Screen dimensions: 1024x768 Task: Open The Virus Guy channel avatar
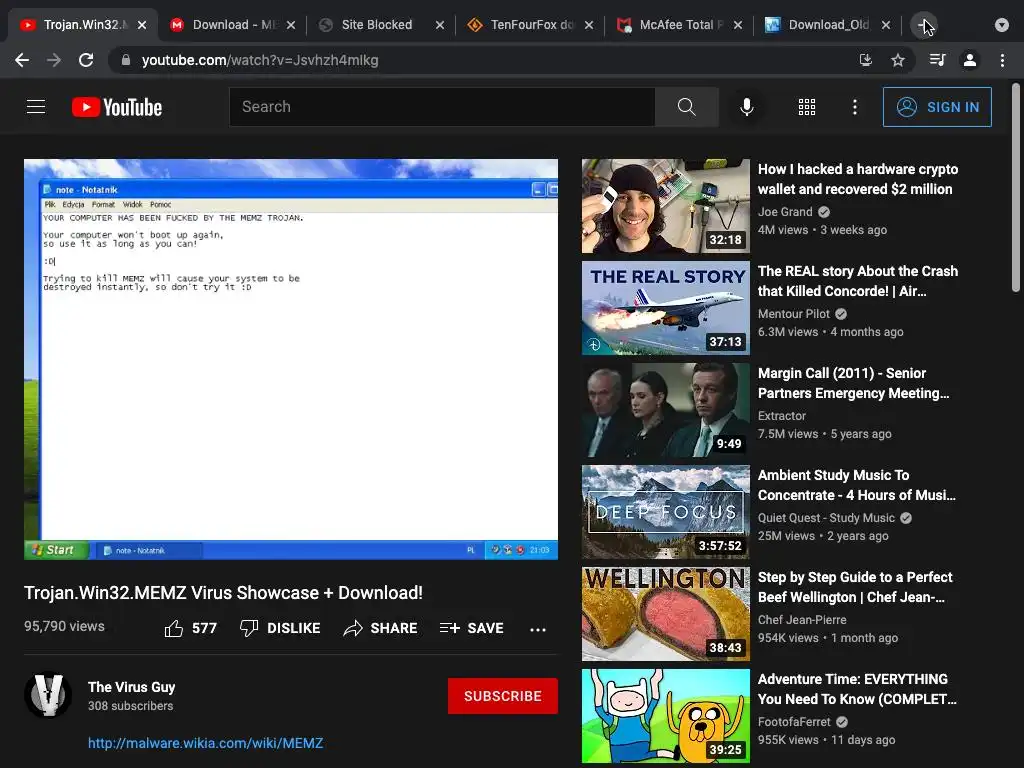(x=48, y=695)
